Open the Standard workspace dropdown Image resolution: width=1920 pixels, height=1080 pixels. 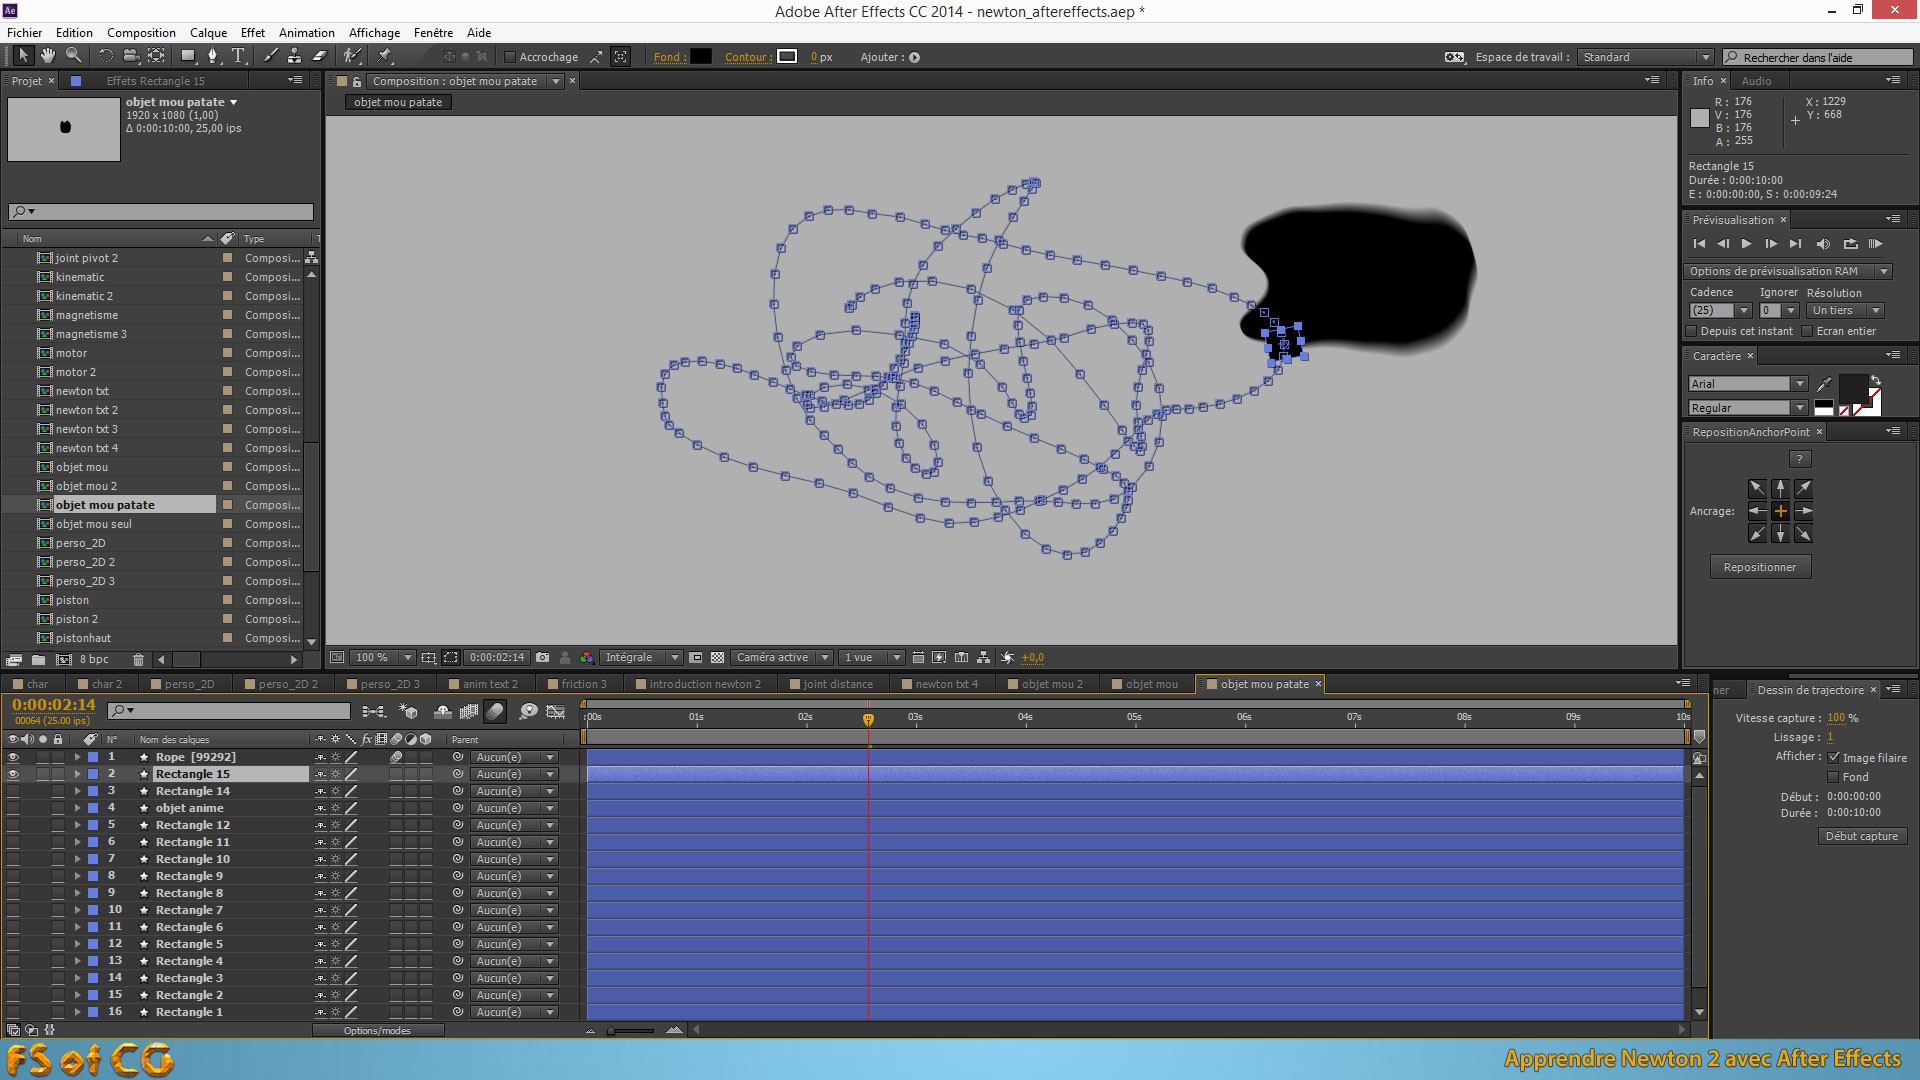(1646, 57)
